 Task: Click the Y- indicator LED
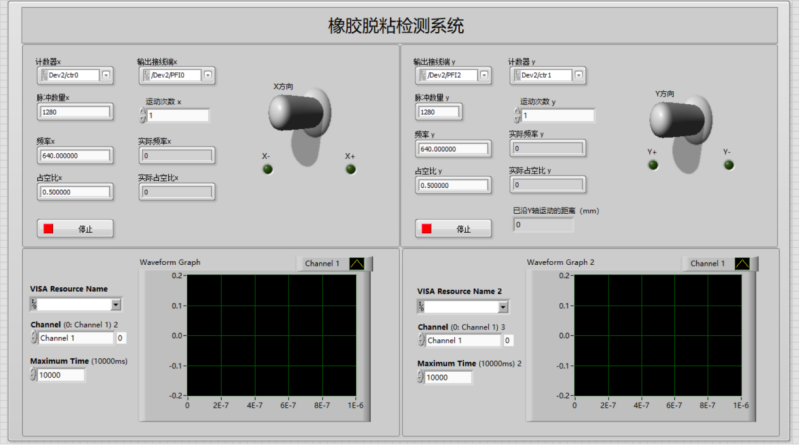(726, 165)
